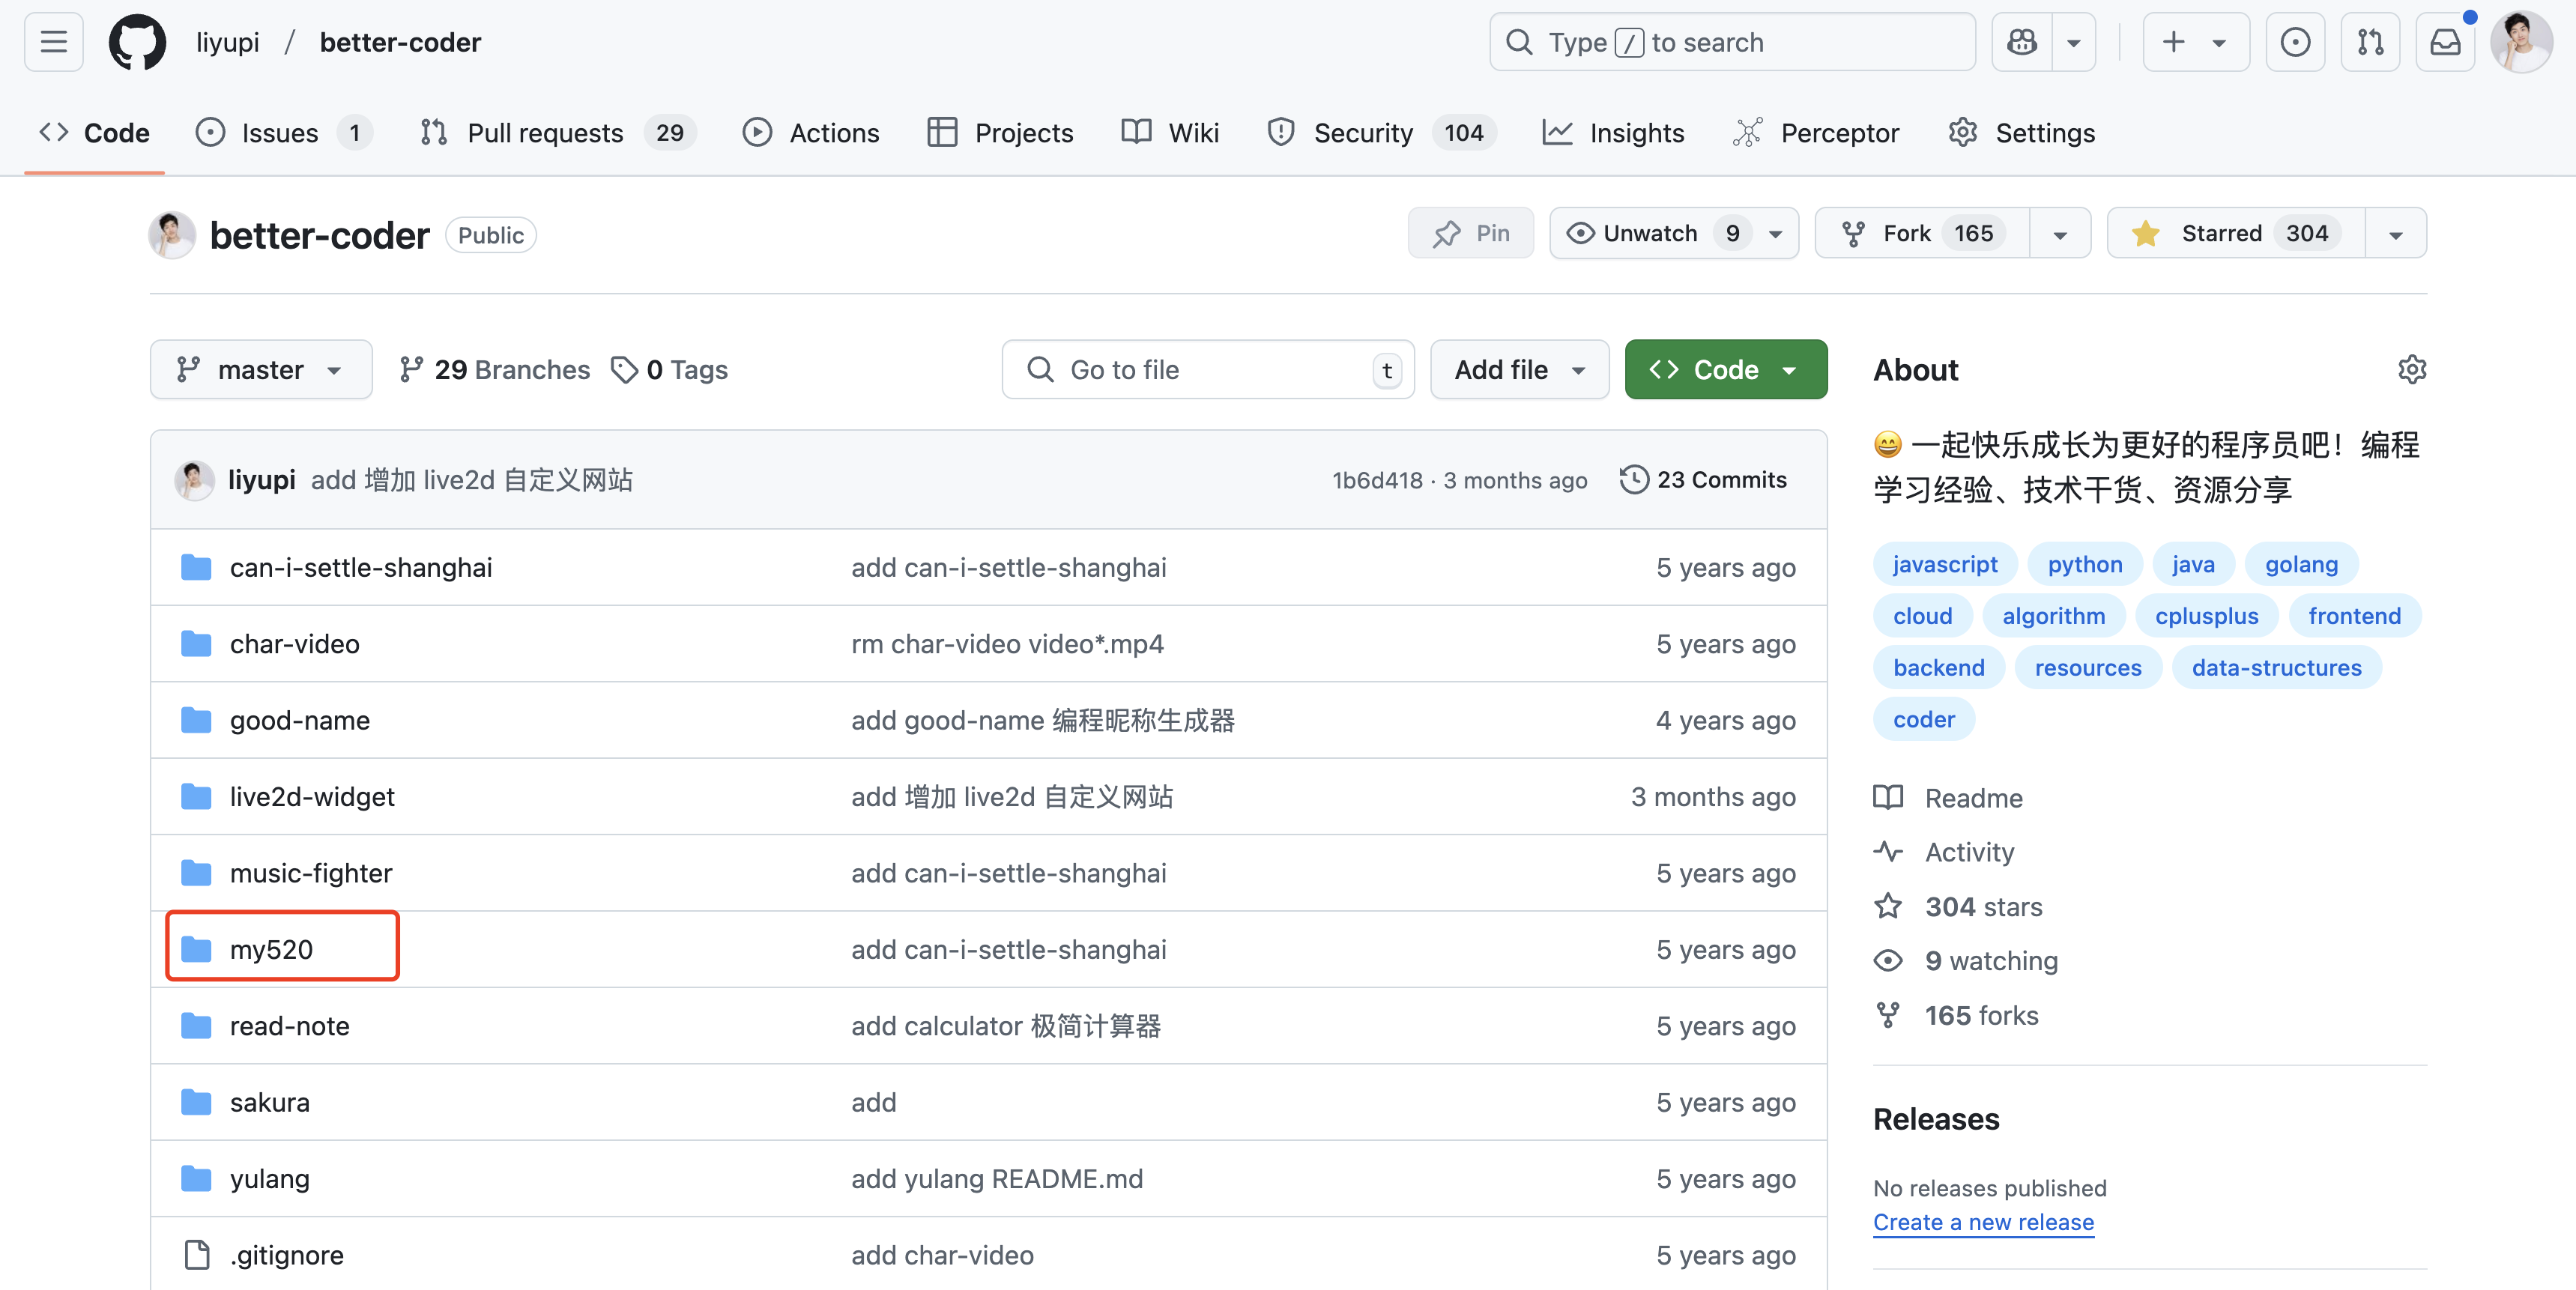Viewport: 2576px width, 1290px height.
Task: Open the issues shortcut icon in header
Action: coord(2295,42)
